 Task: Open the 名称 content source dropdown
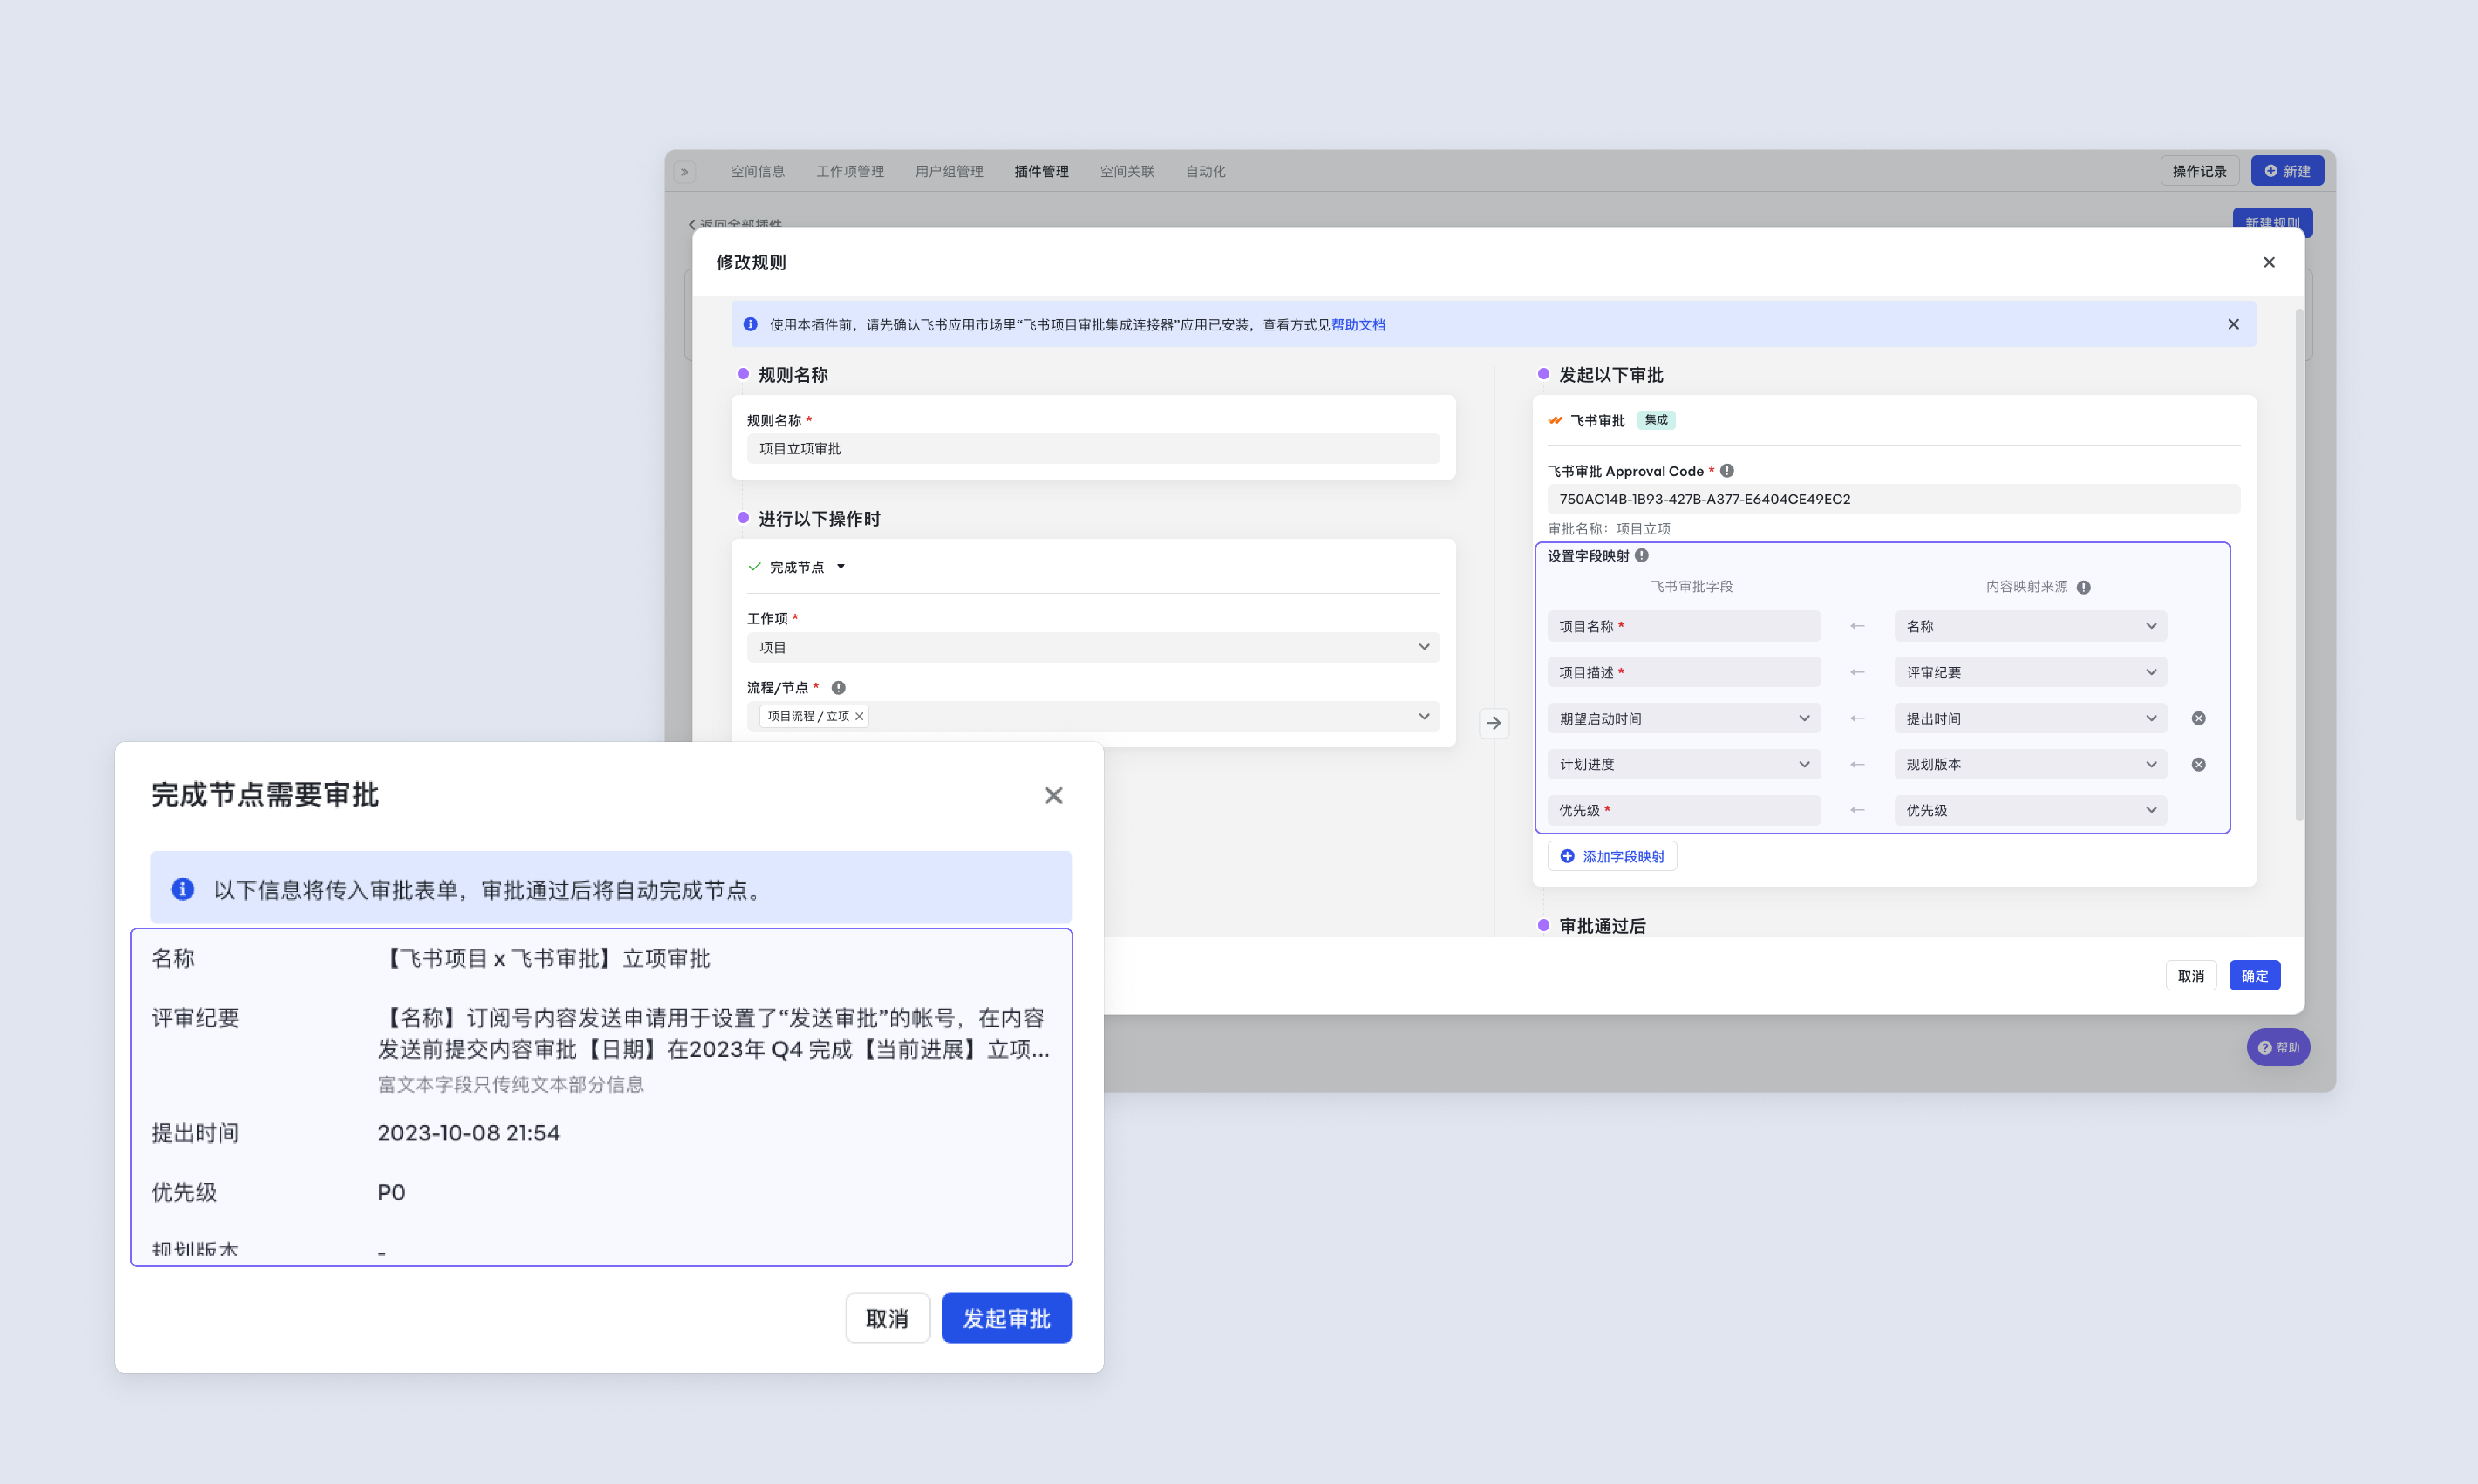(2030, 626)
